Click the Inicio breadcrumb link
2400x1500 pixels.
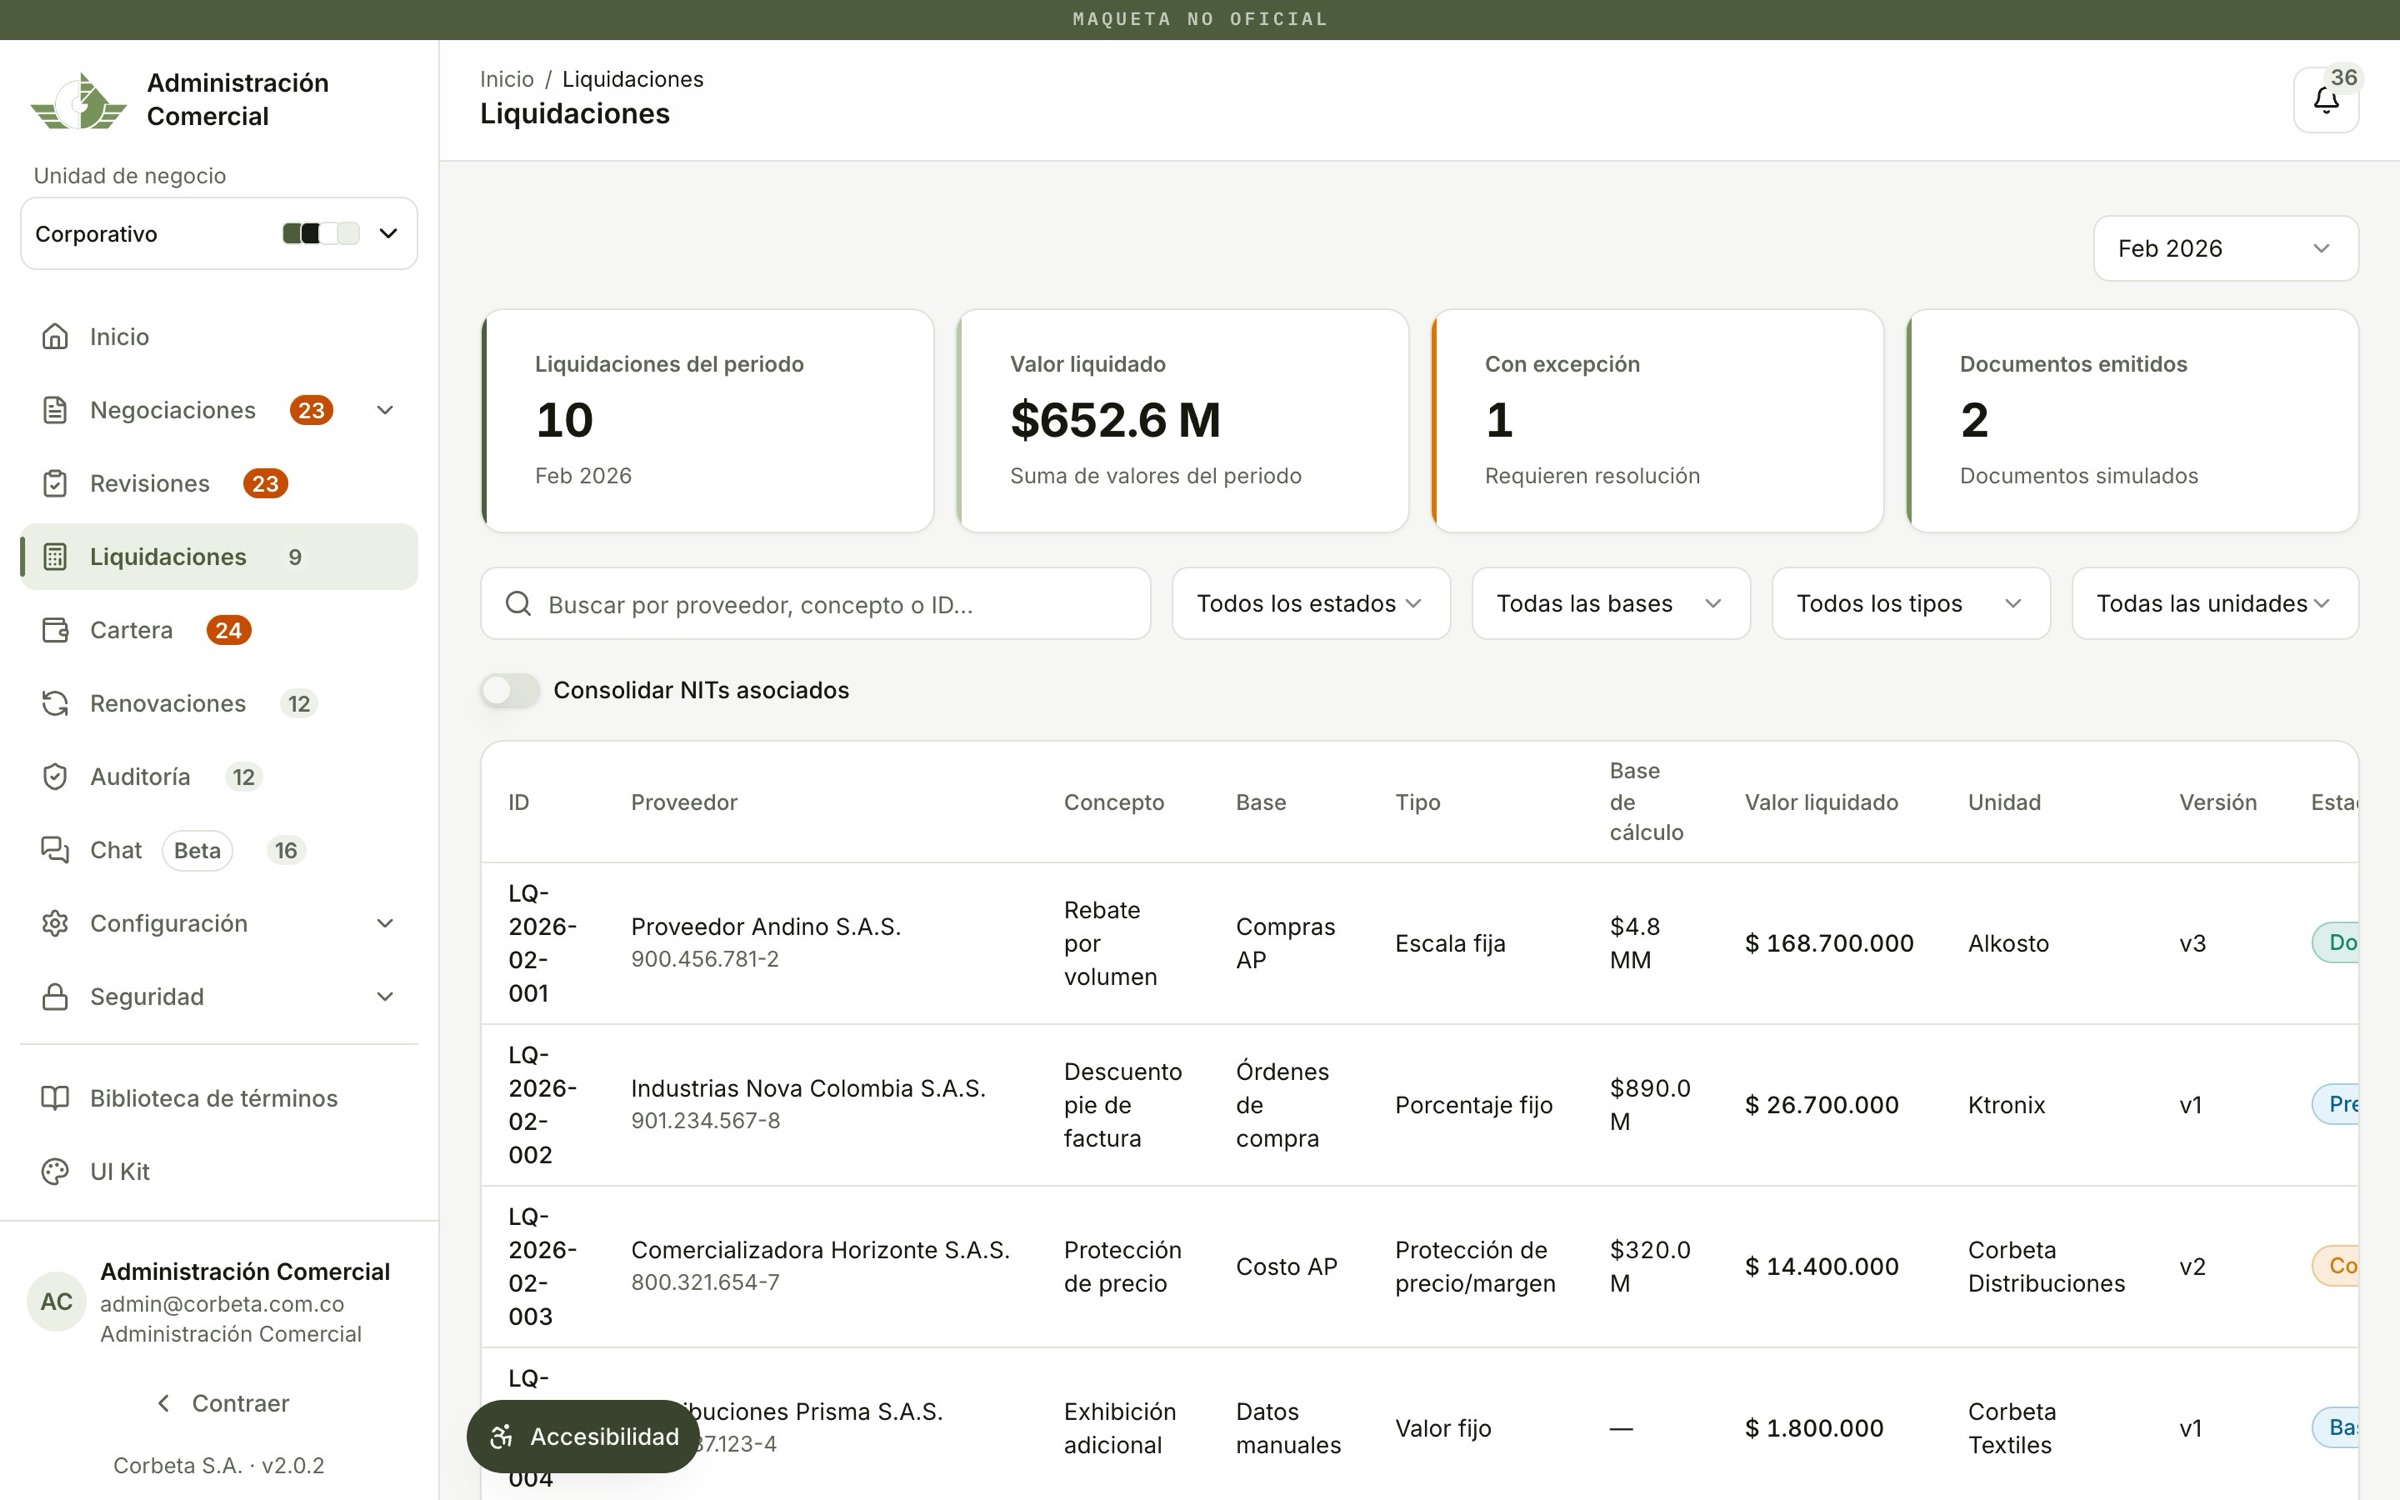tap(506, 79)
